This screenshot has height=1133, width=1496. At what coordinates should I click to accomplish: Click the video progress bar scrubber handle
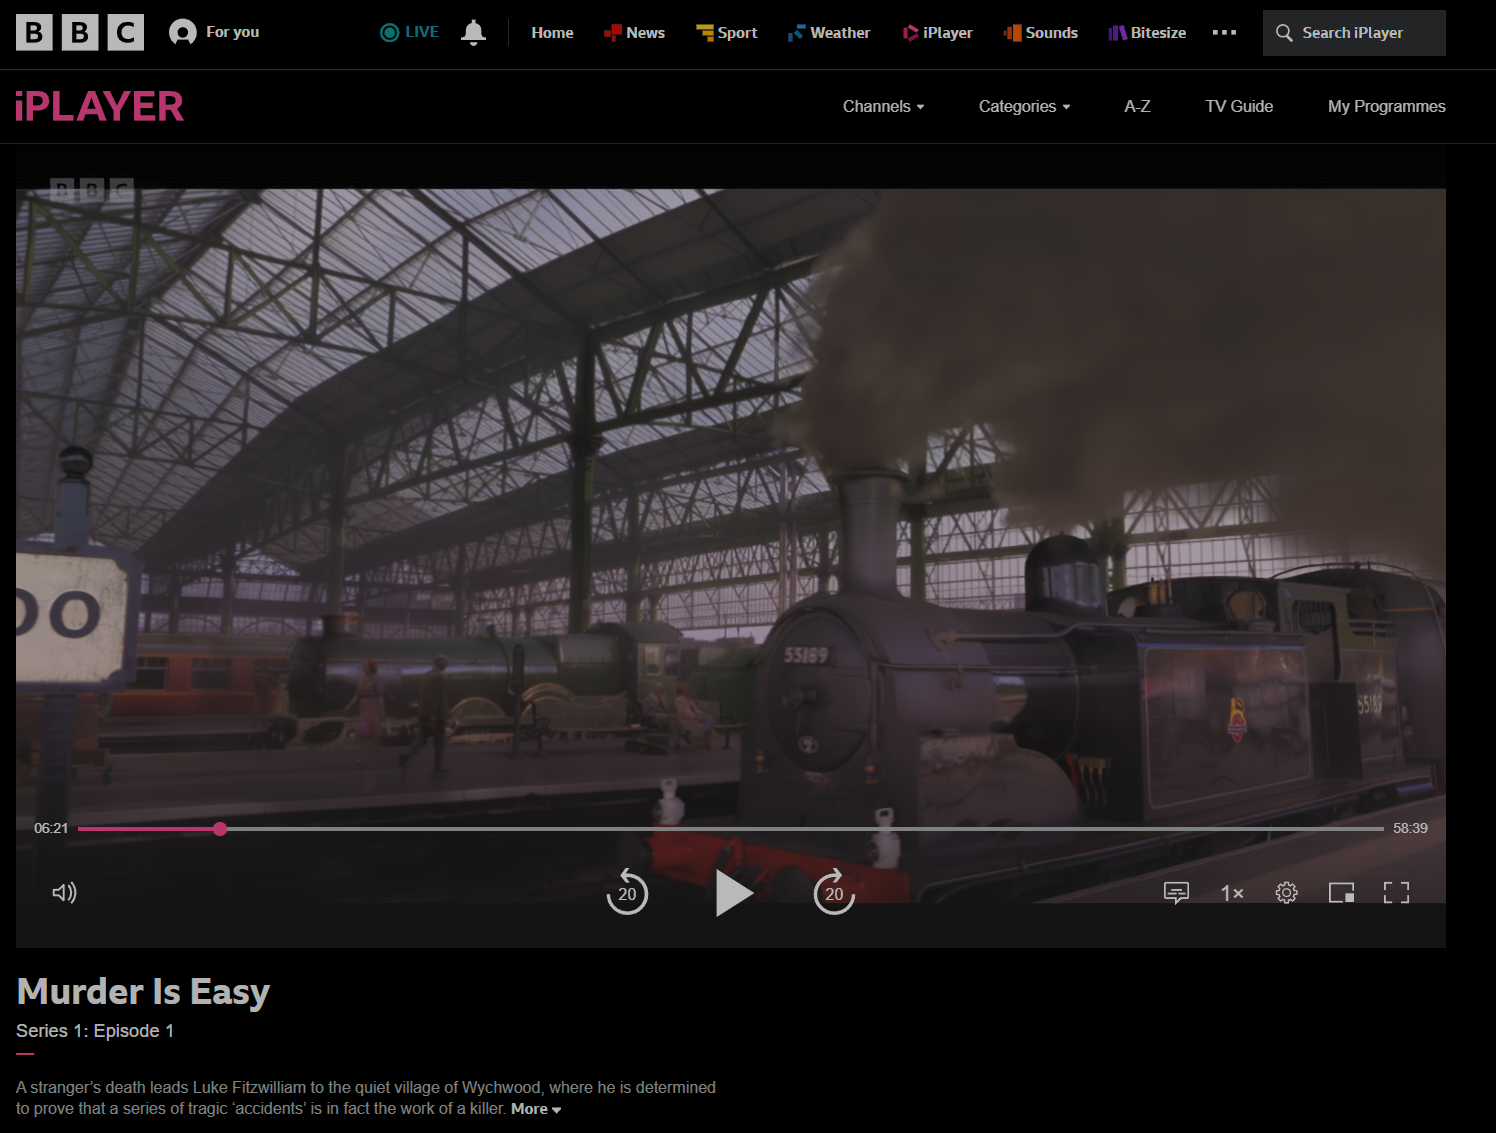coord(220,829)
